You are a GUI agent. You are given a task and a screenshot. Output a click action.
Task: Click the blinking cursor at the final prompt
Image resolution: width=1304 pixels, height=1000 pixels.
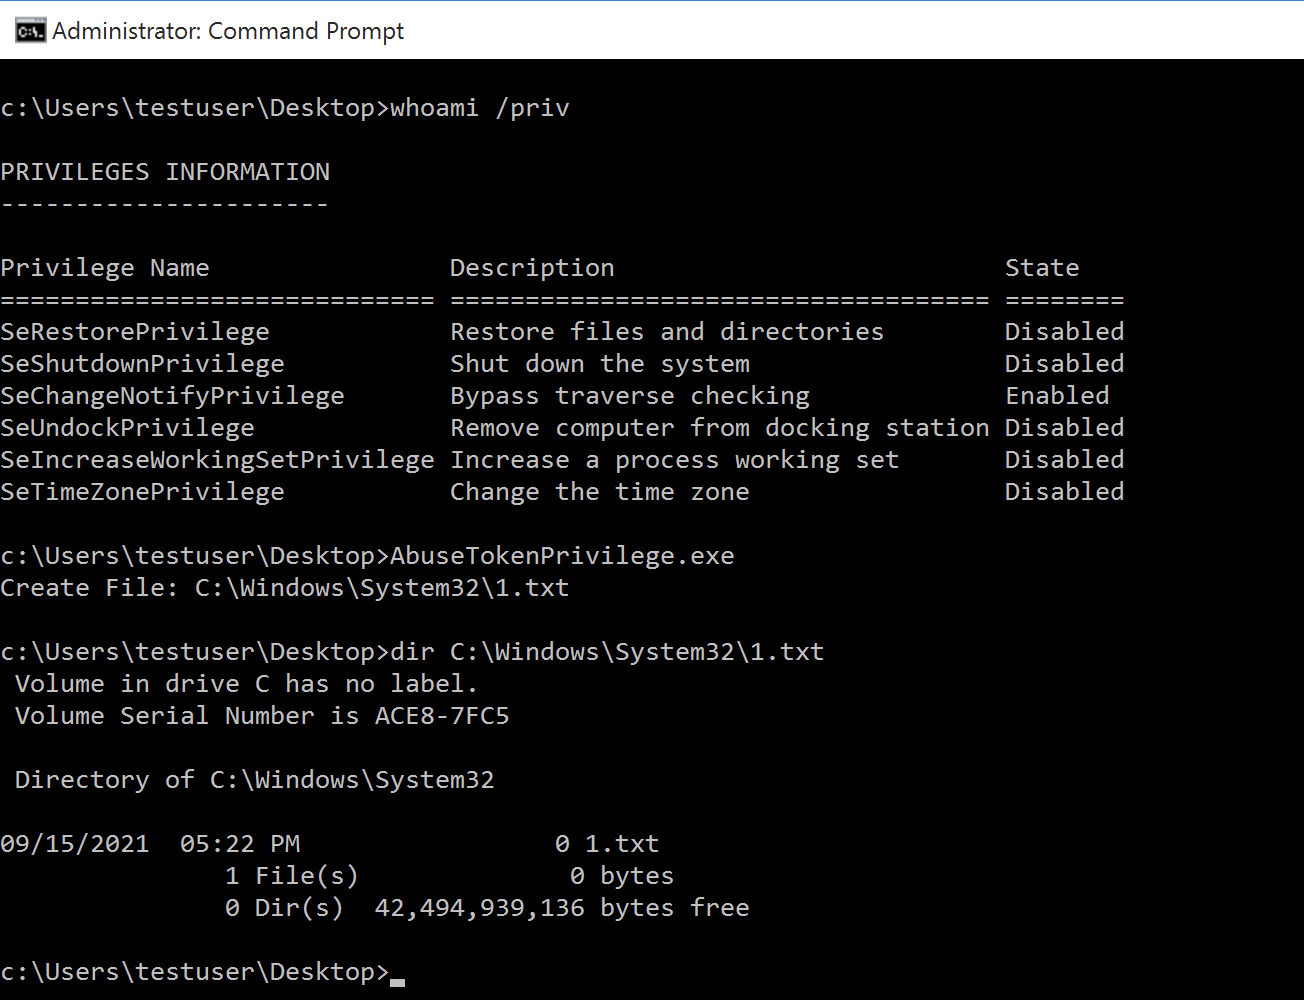point(397,981)
